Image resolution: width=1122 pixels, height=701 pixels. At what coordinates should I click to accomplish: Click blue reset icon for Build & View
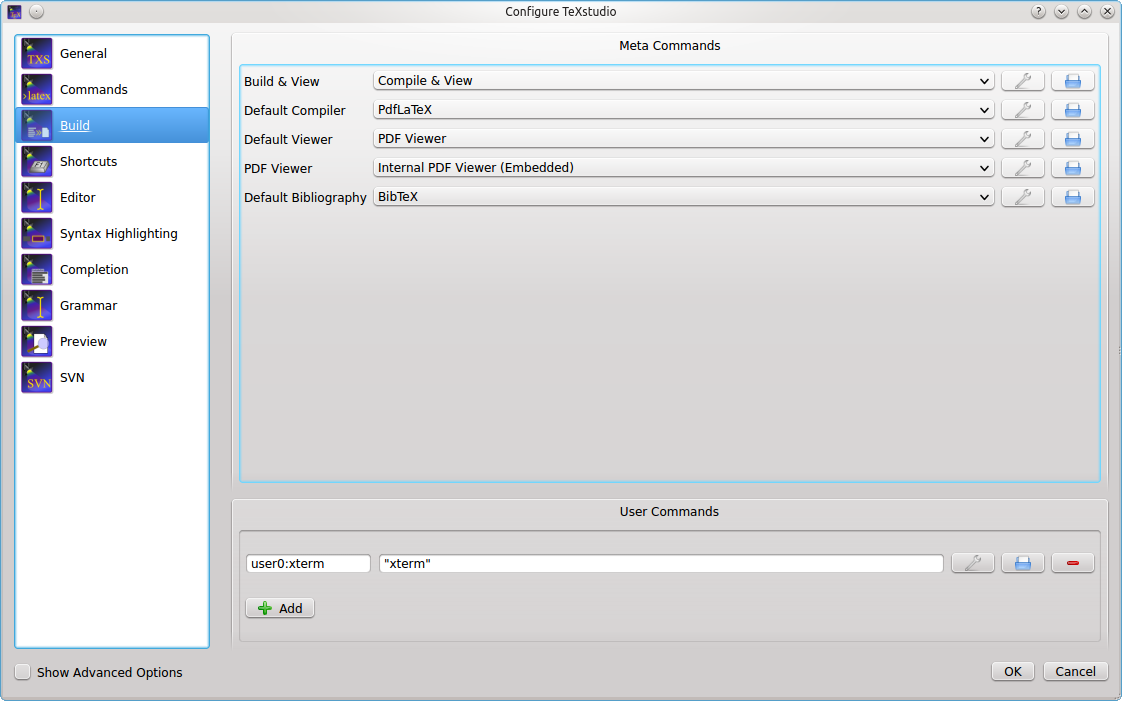point(1073,81)
